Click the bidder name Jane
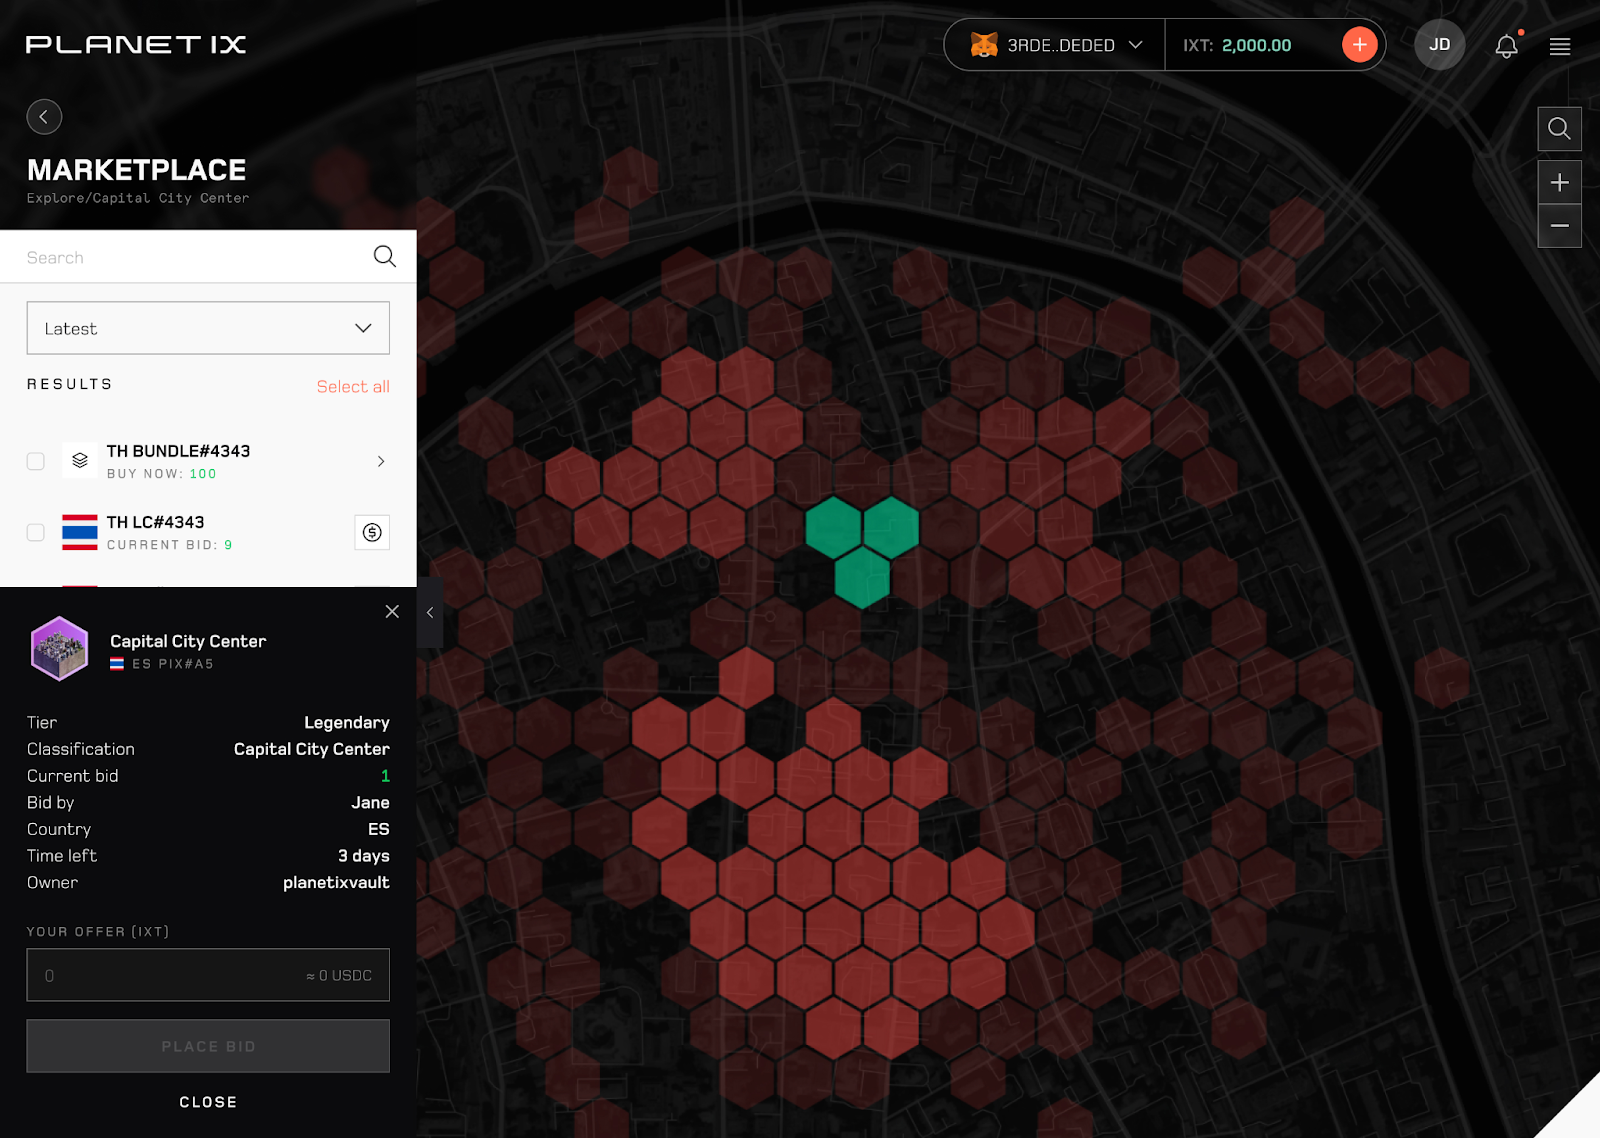Screen dimensions: 1600x1138 click(370, 802)
